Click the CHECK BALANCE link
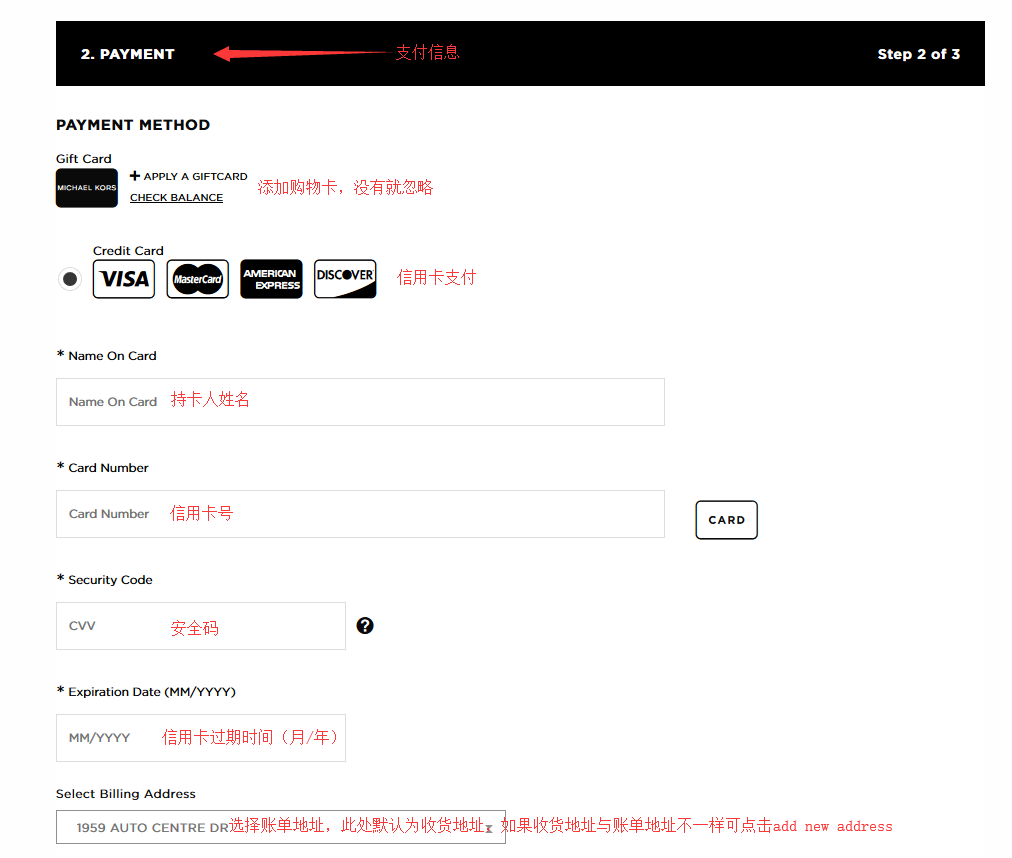 coord(176,198)
